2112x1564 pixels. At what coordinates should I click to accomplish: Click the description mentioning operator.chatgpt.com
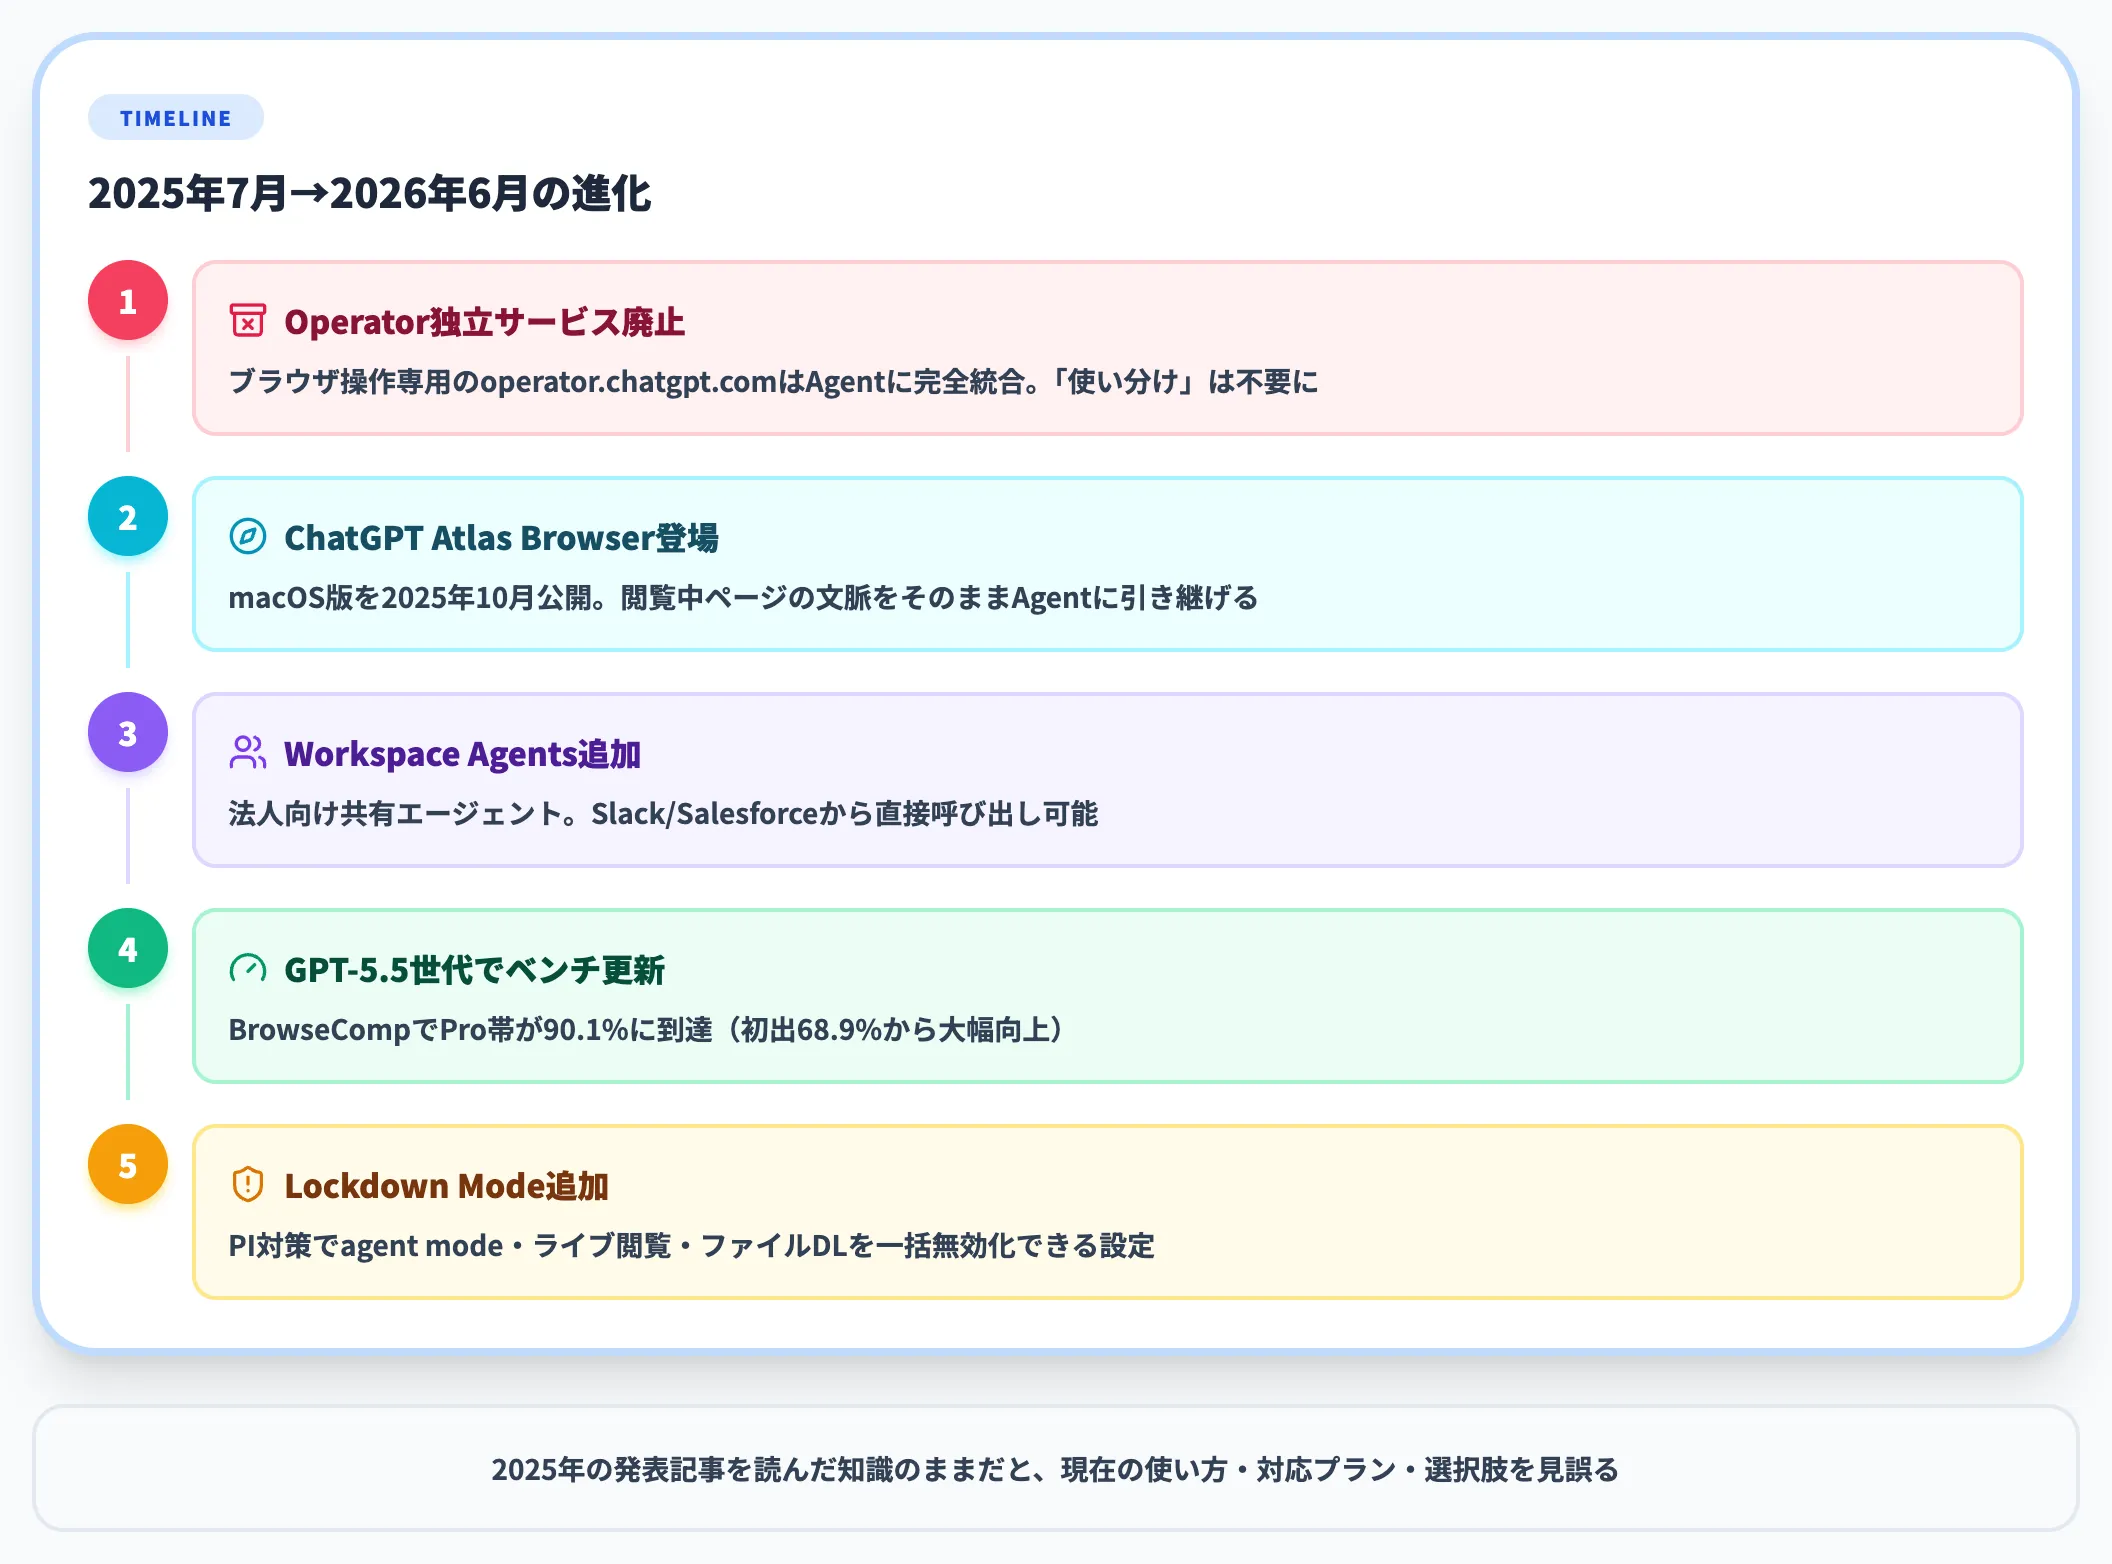point(774,382)
